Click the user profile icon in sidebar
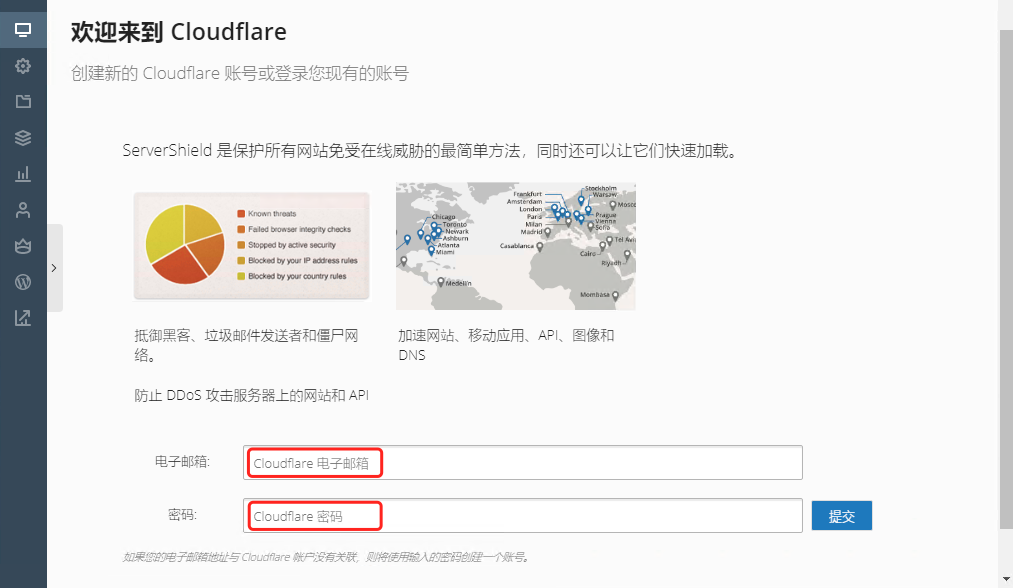The height and width of the screenshot is (588, 1013). 23,210
